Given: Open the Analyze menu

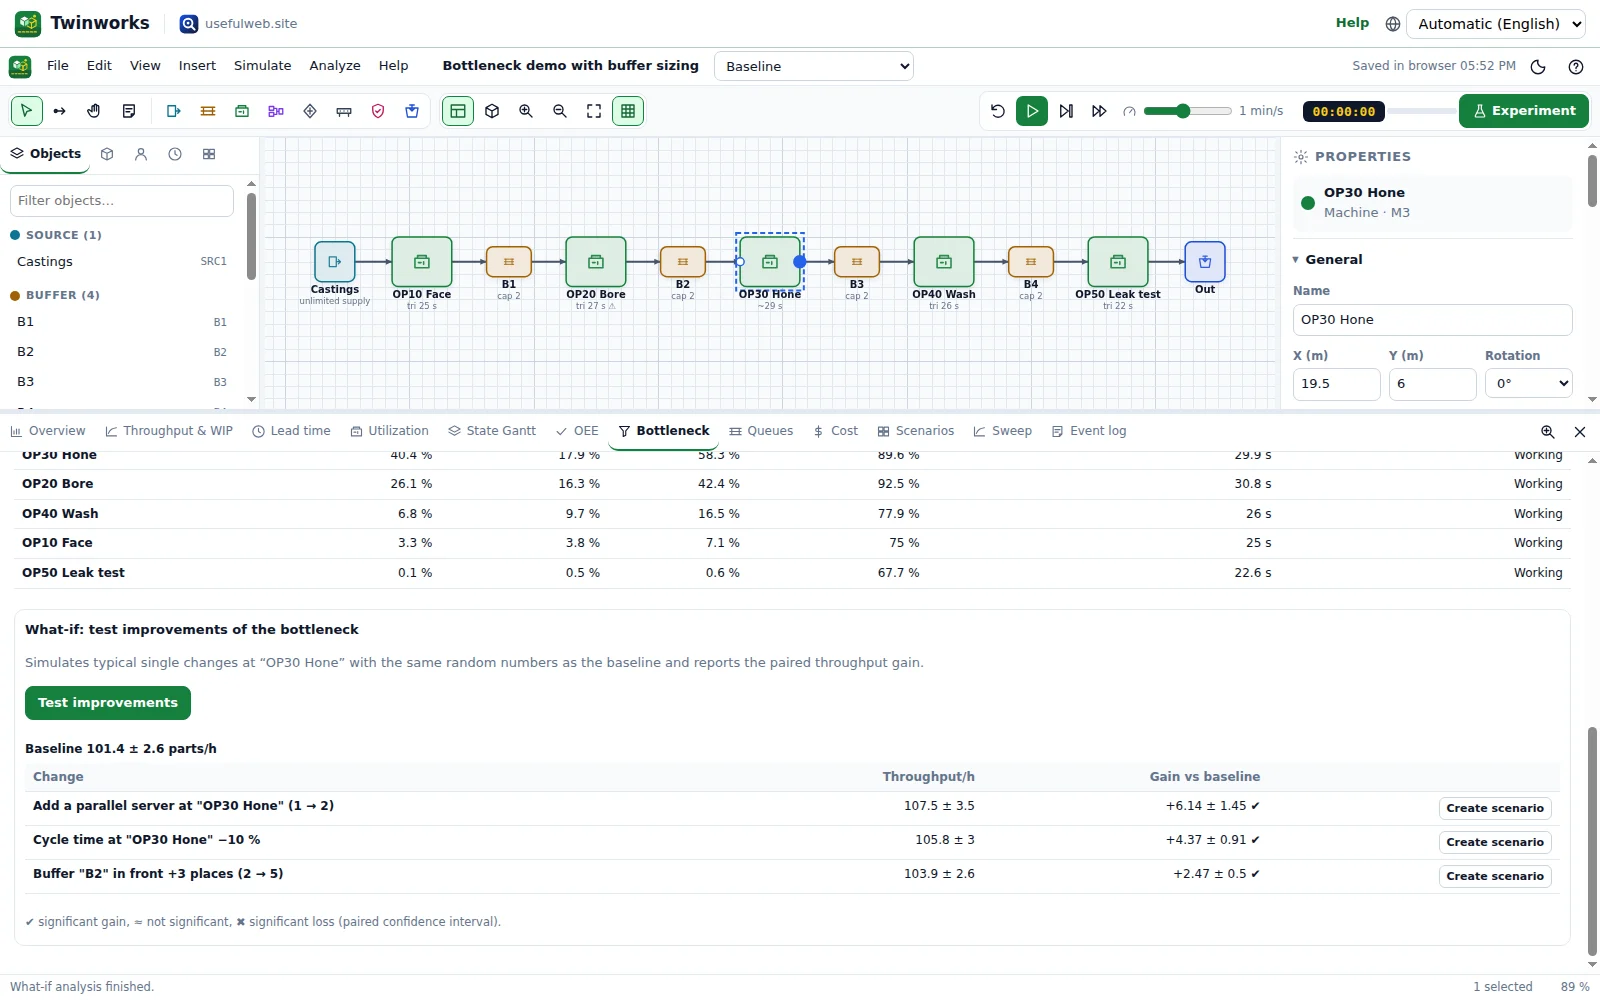Looking at the screenshot, I should 335,66.
